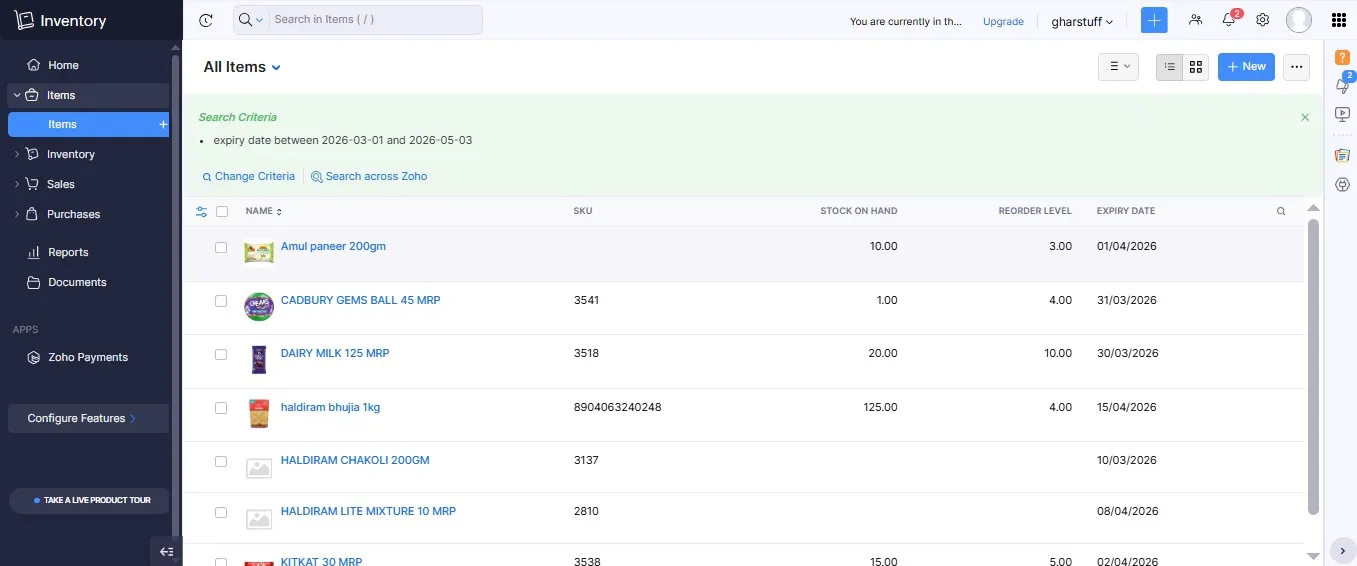The width and height of the screenshot is (1357, 566).
Task: Click Change Criteria link
Action: coord(248,176)
